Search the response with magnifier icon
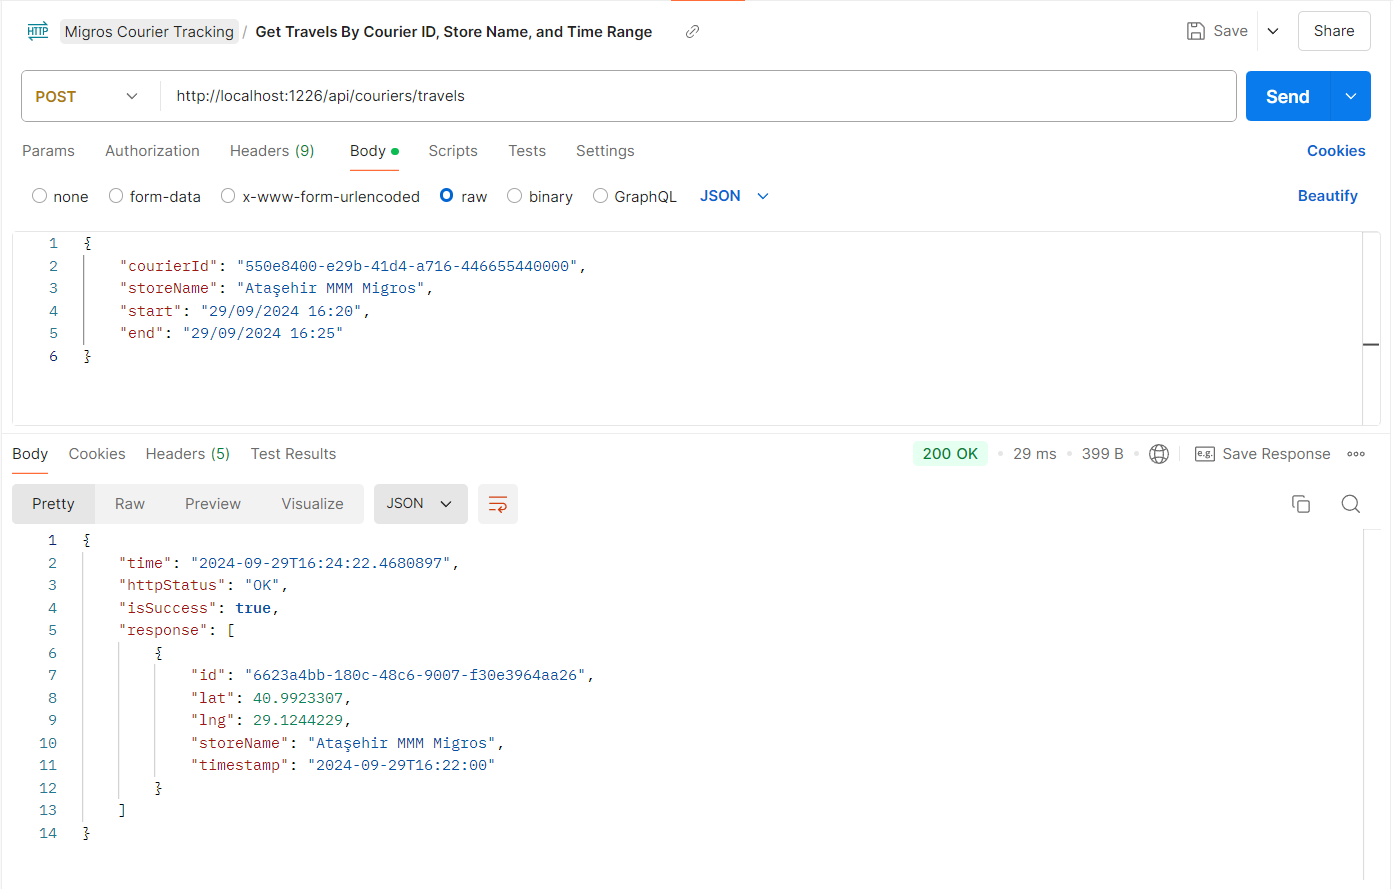The height and width of the screenshot is (889, 1393). [1351, 504]
